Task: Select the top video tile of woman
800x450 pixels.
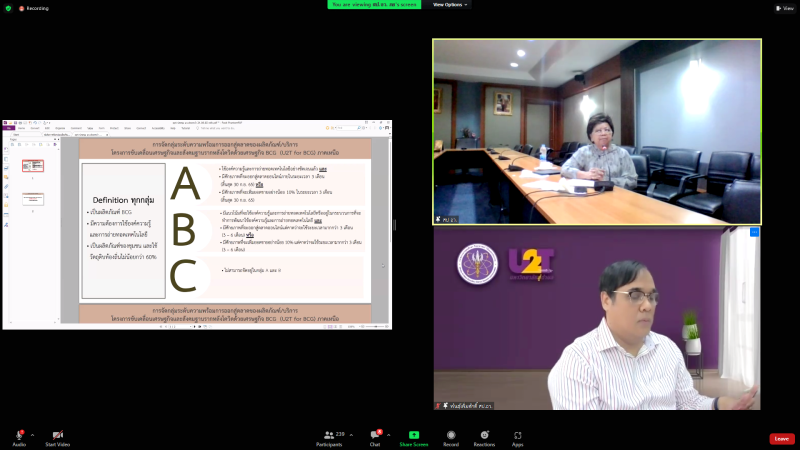Action: 596,131
